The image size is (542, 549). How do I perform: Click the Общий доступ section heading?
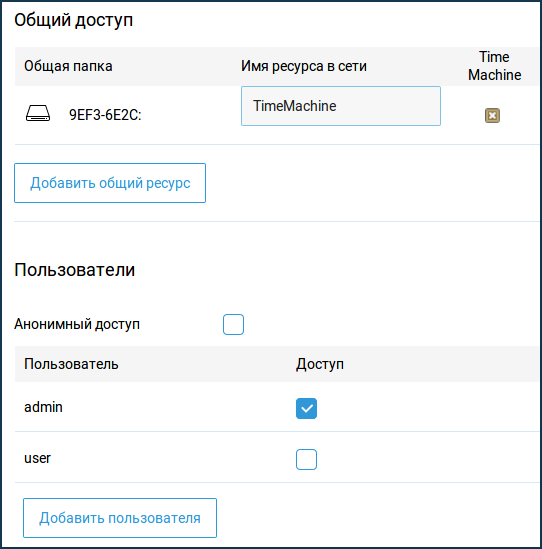coord(74,20)
